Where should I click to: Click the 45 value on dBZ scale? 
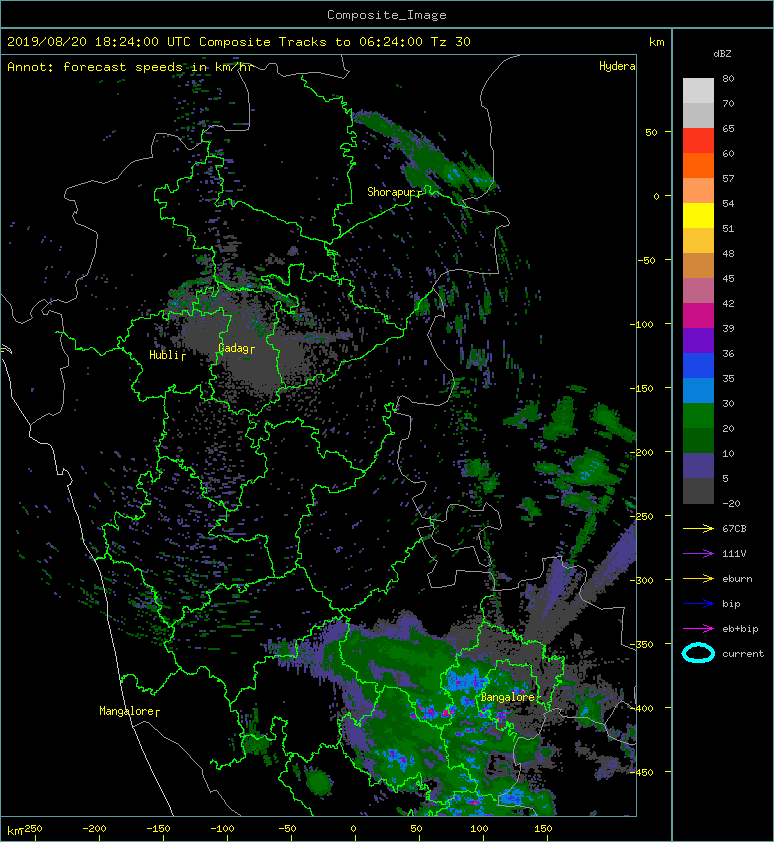pyautogui.click(x=728, y=279)
